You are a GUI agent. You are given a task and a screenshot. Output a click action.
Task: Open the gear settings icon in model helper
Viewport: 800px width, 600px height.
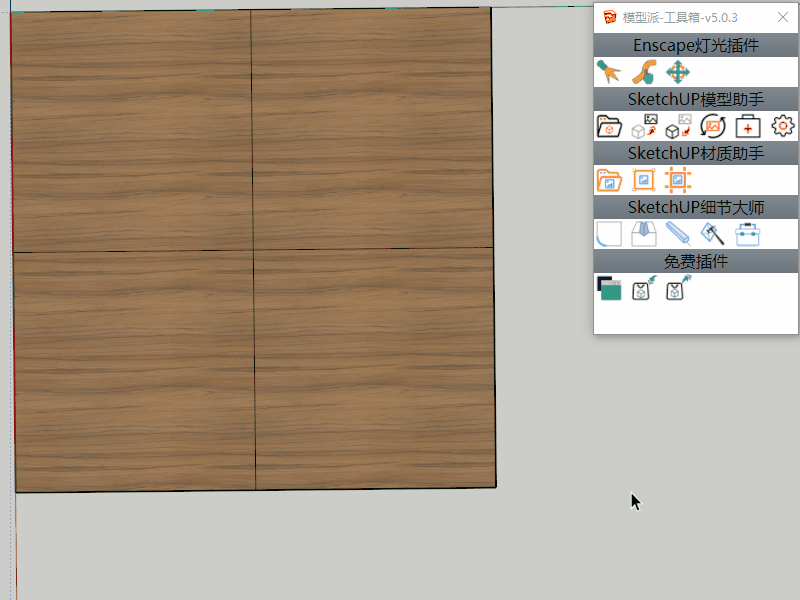coord(783,126)
